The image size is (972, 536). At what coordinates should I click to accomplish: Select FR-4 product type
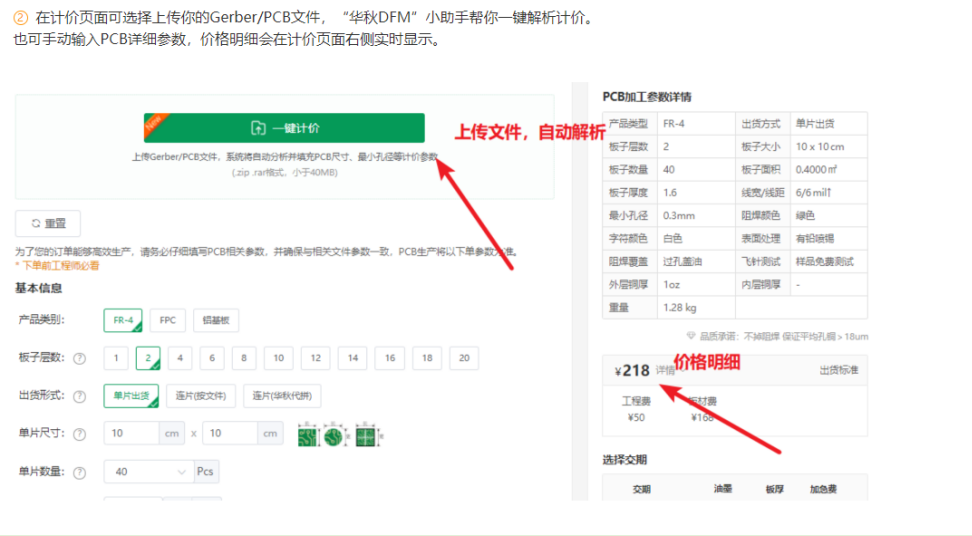(x=123, y=320)
